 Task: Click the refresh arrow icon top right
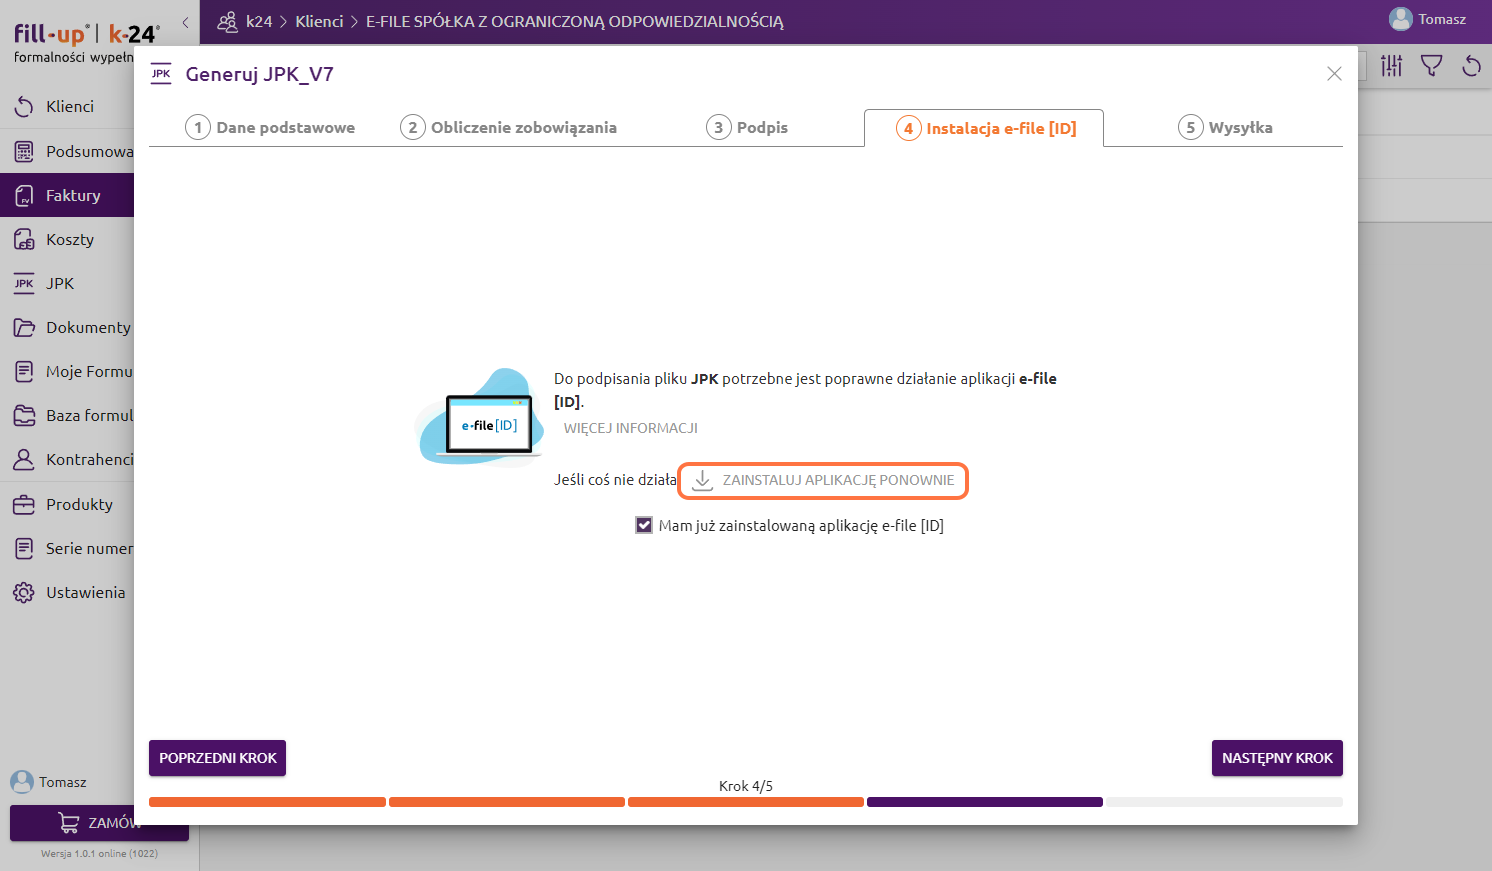tap(1471, 66)
